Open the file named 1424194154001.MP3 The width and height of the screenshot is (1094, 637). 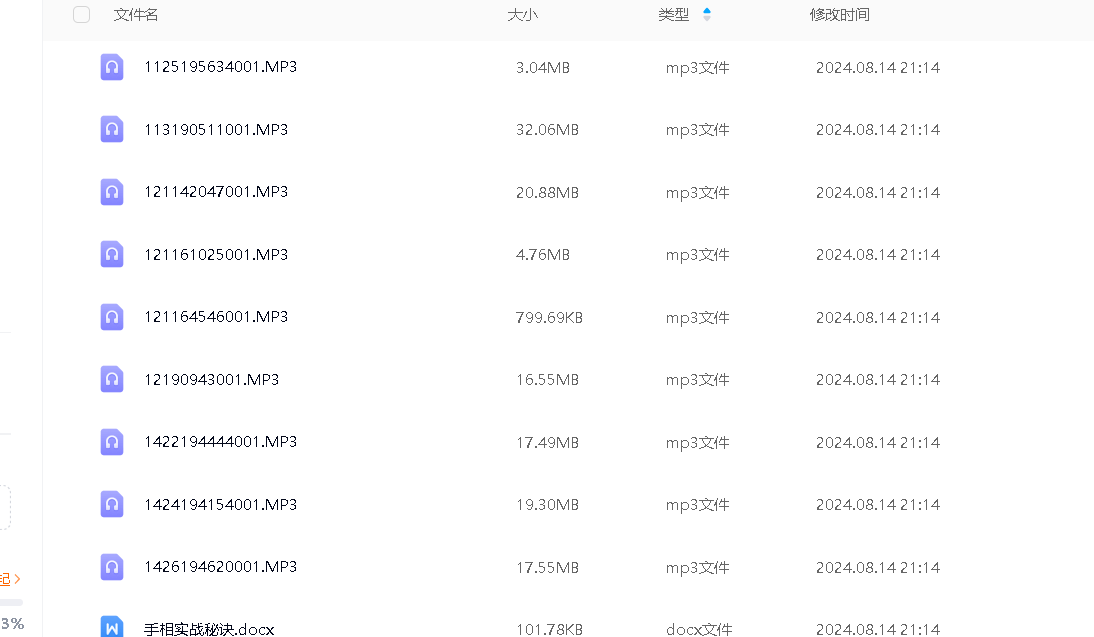pyautogui.click(x=220, y=504)
